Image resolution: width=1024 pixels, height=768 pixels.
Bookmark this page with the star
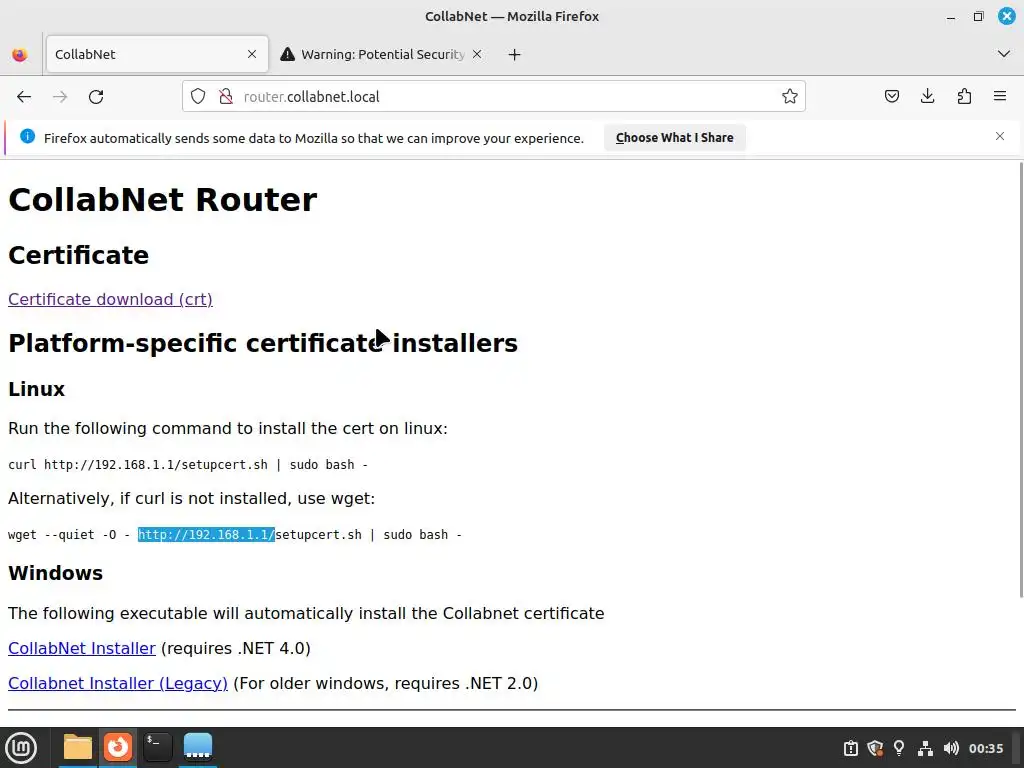[790, 97]
